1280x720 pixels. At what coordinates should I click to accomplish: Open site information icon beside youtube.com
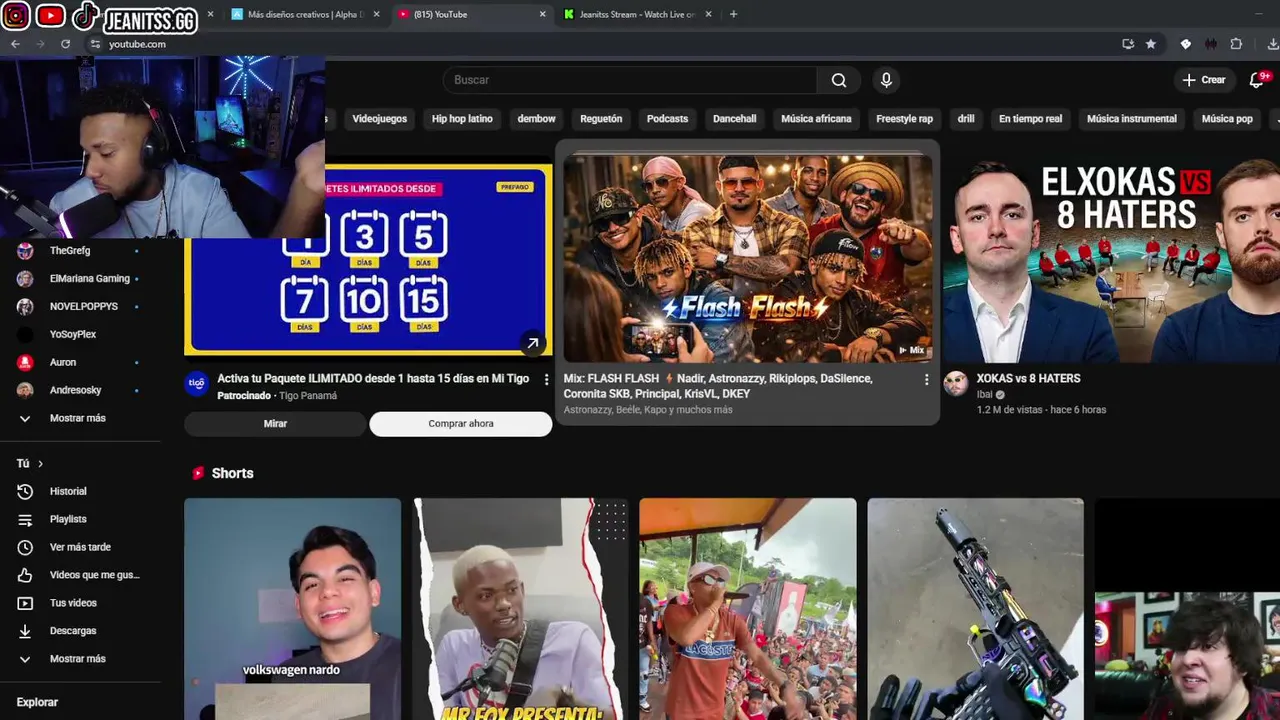[95, 44]
